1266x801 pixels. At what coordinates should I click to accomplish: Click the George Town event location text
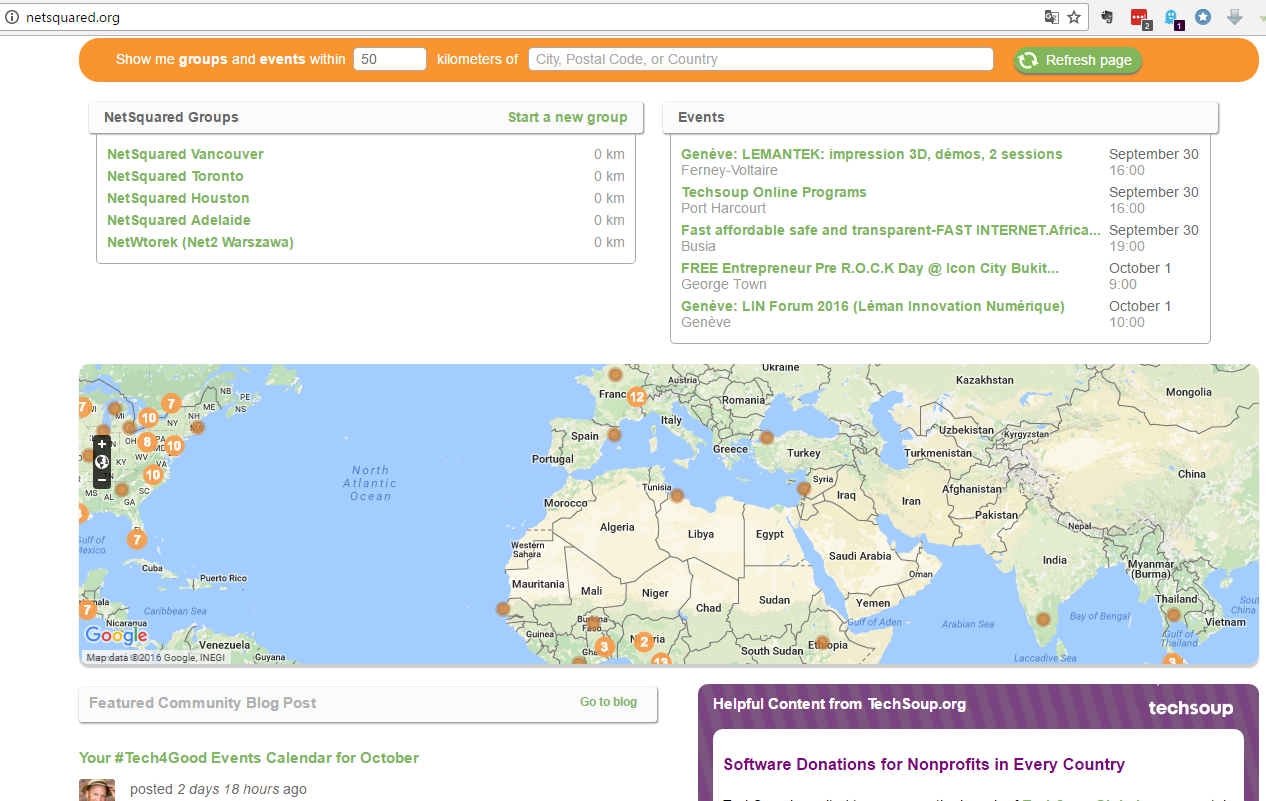(x=724, y=284)
